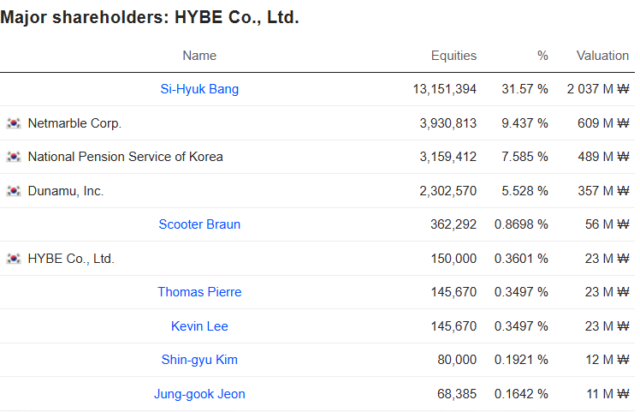This screenshot has width=640, height=412.
Task: Click the 11 M ₩ valuation
Action: 608,394
